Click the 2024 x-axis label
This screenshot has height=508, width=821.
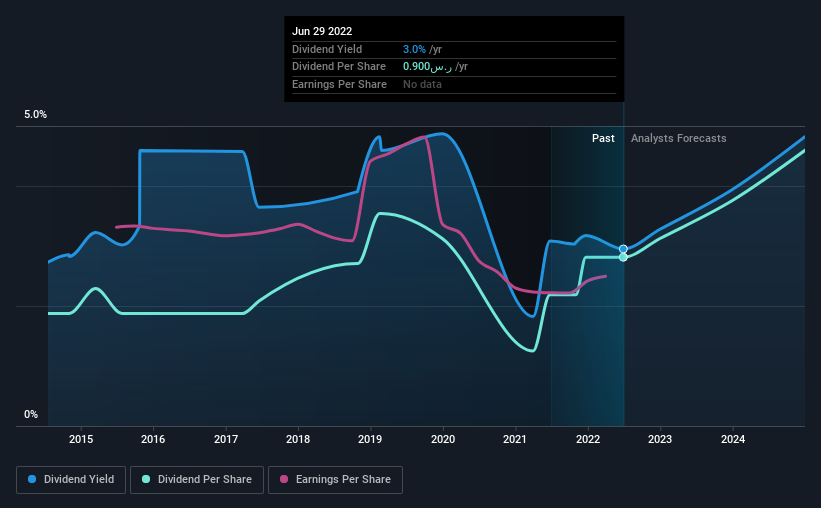tap(733, 439)
